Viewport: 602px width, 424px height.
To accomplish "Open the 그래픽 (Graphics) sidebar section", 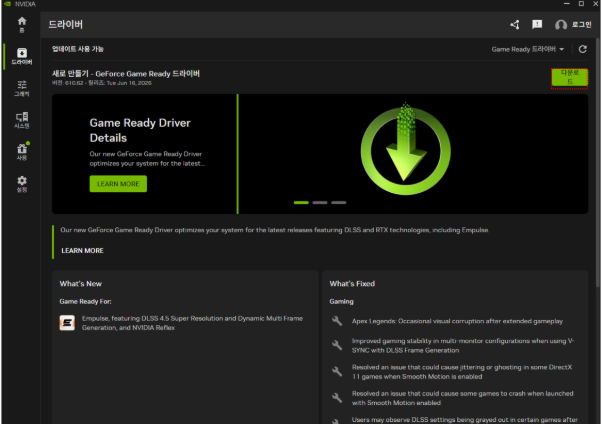I will pyautogui.click(x=22, y=88).
